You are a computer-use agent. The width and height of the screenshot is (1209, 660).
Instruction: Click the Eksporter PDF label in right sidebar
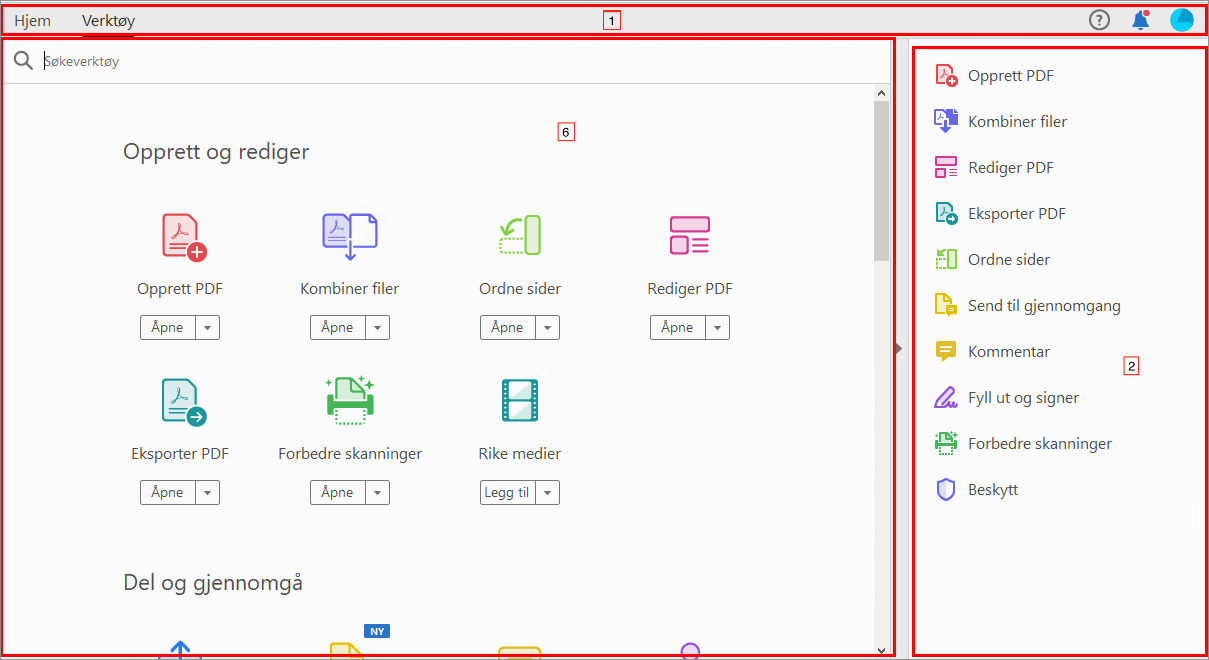click(1017, 214)
